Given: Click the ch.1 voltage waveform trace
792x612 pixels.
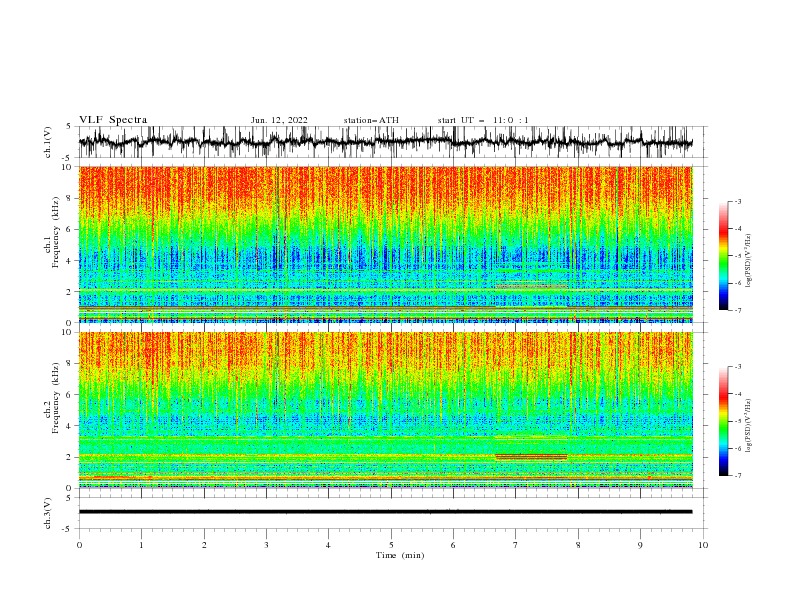Looking at the screenshot, I should tap(385, 142).
